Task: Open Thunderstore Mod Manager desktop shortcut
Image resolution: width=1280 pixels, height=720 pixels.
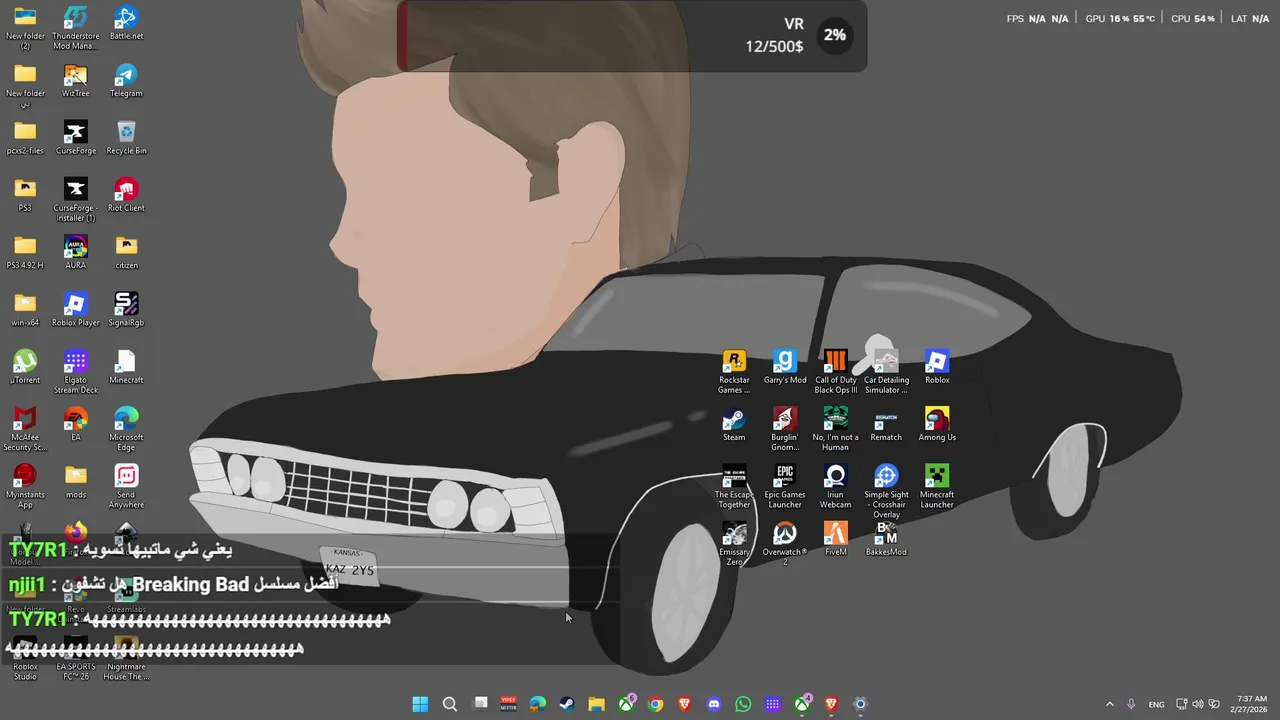Action: tap(75, 28)
